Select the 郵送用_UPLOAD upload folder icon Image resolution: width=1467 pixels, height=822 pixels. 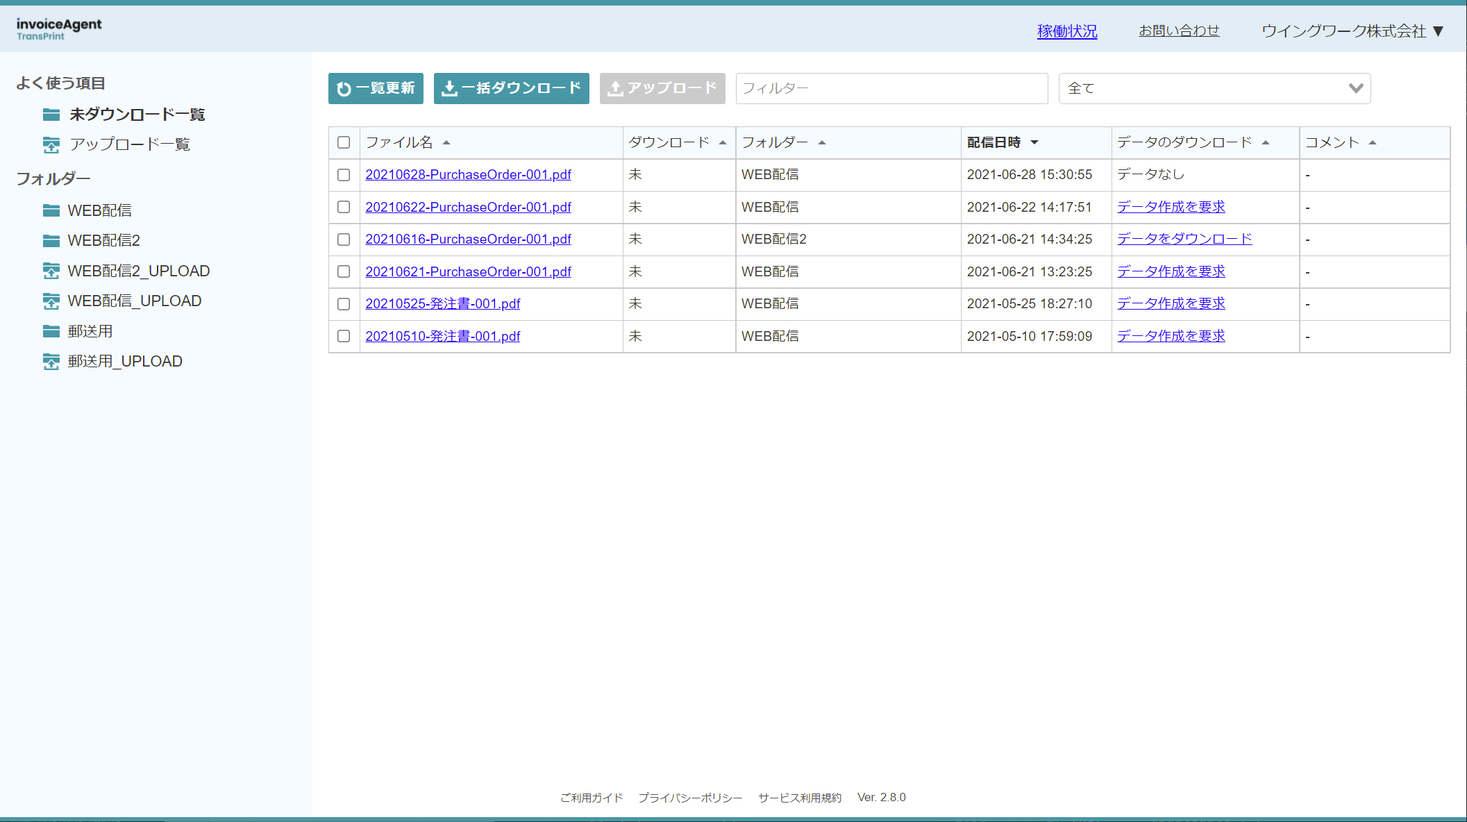50,361
